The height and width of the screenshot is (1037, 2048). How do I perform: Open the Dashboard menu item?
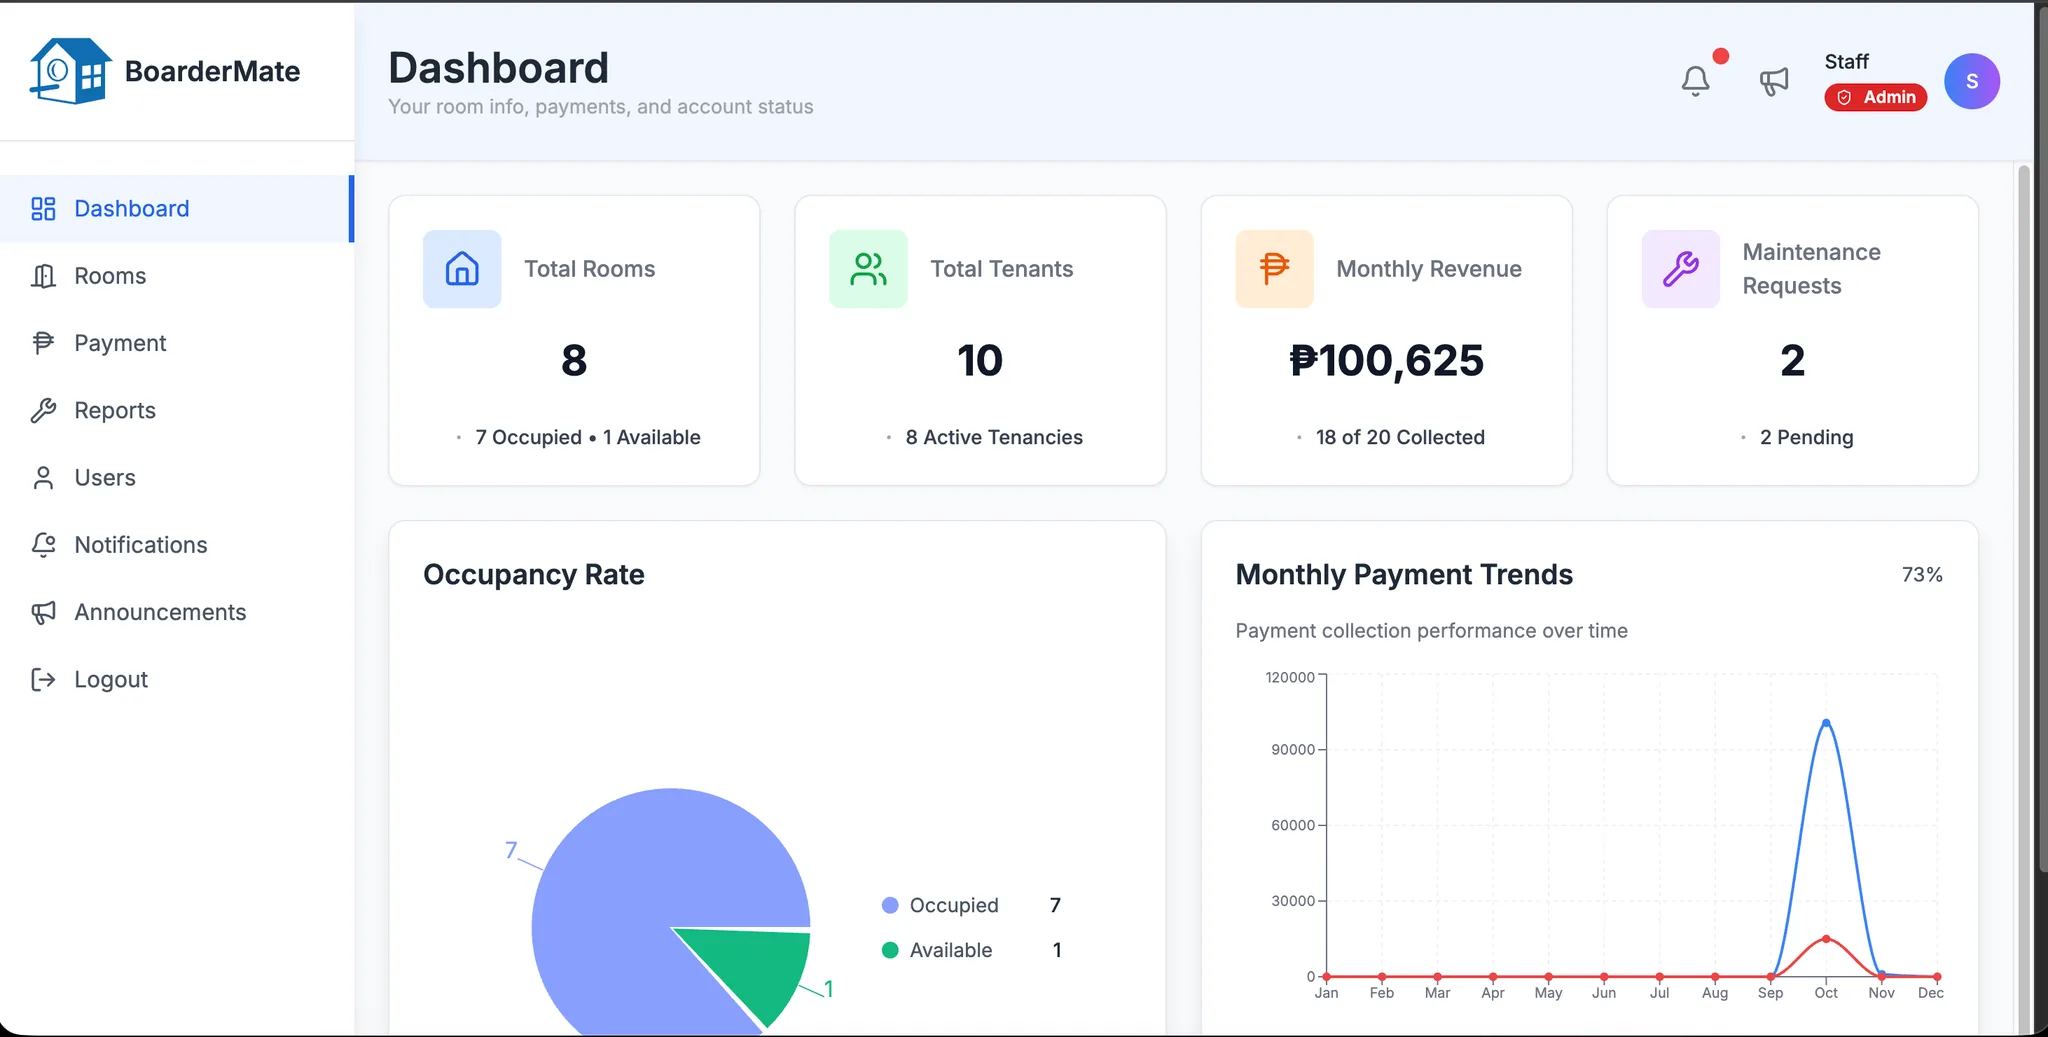pyautogui.click(x=177, y=208)
